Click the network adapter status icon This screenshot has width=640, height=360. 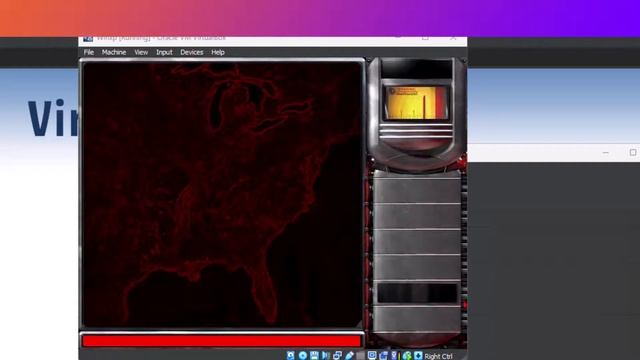click(337, 355)
